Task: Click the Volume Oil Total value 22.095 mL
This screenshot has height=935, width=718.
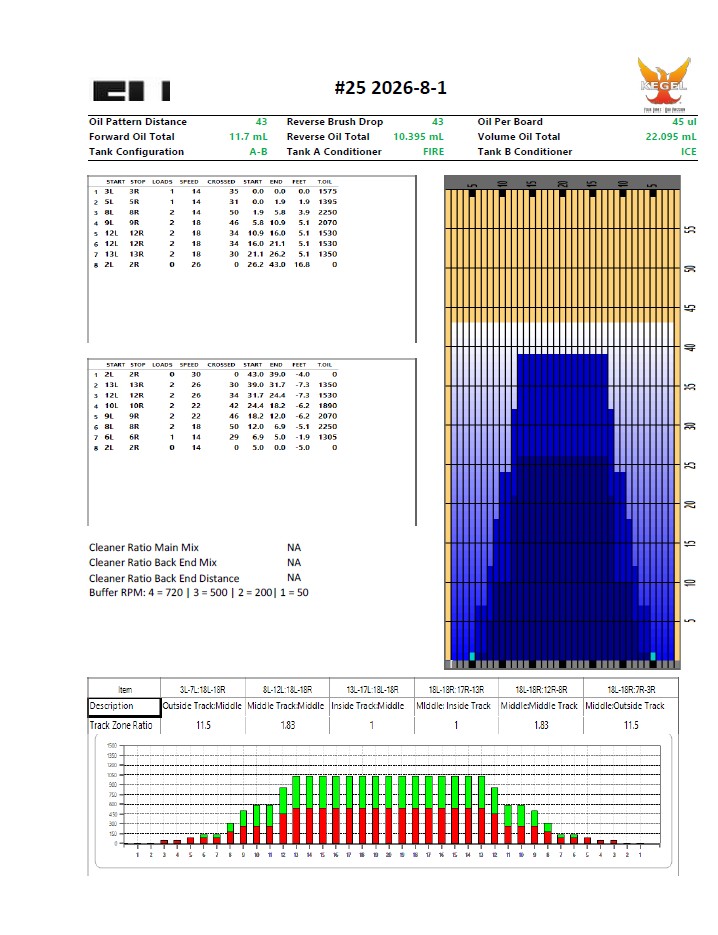Action: 671,137
